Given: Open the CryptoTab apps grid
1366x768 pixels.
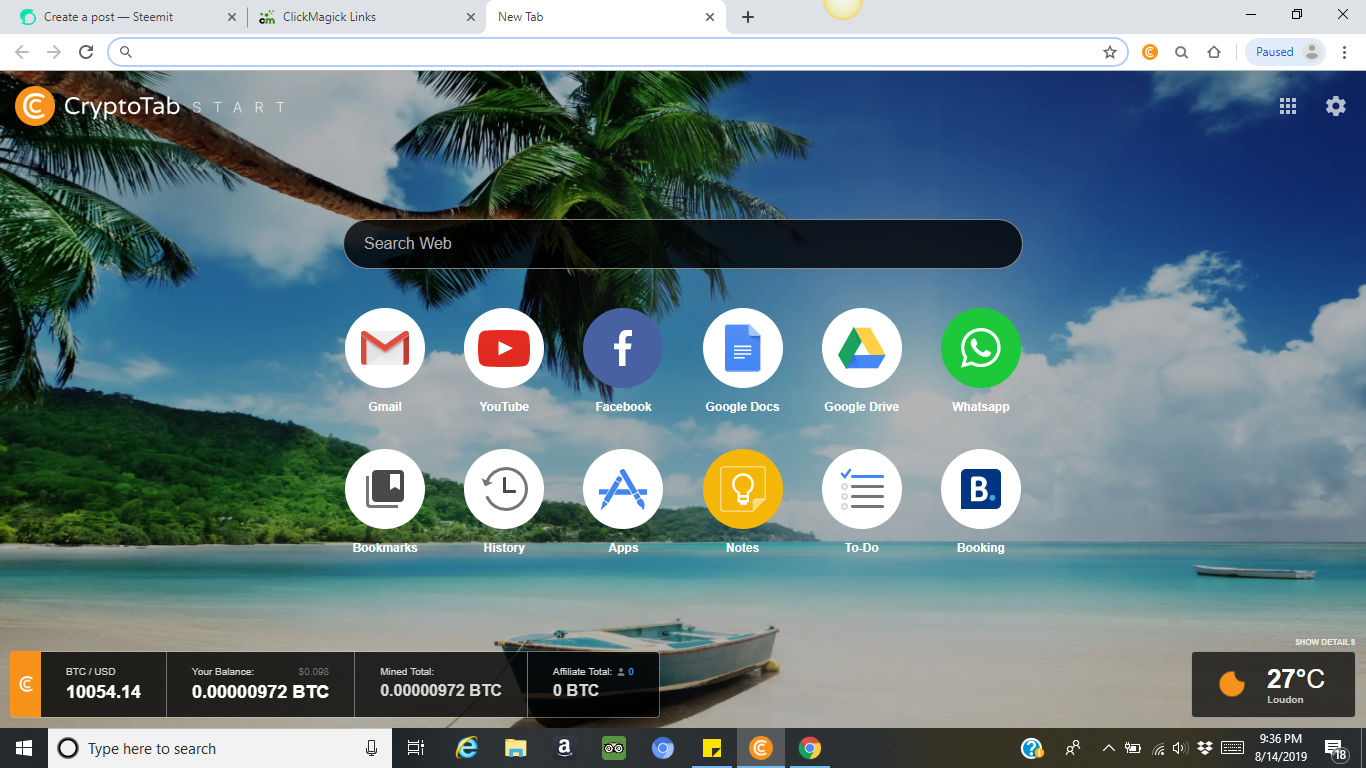Looking at the screenshot, I should [1288, 106].
